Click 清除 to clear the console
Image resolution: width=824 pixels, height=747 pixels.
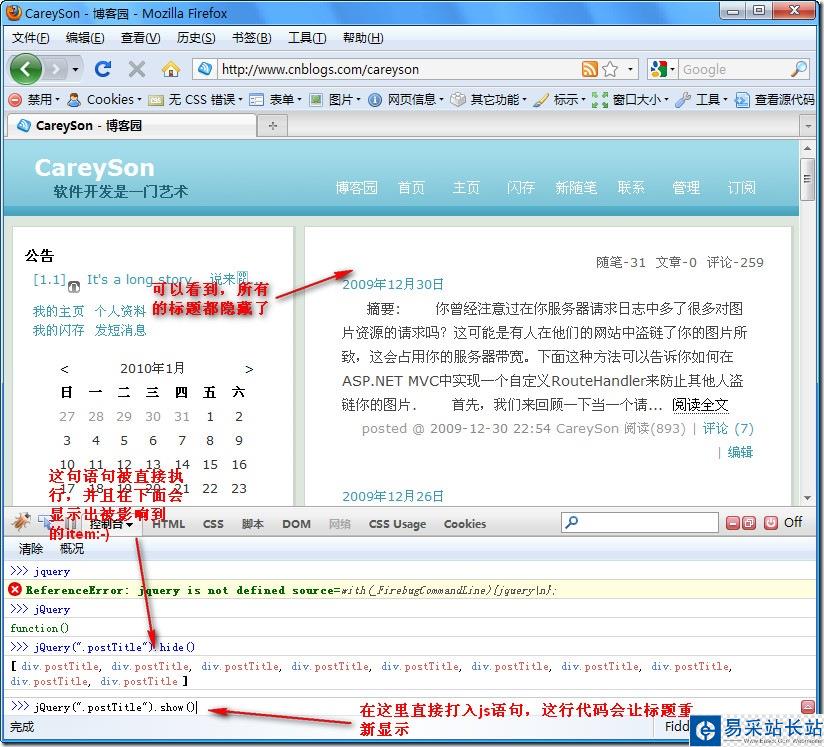point(30,548)
